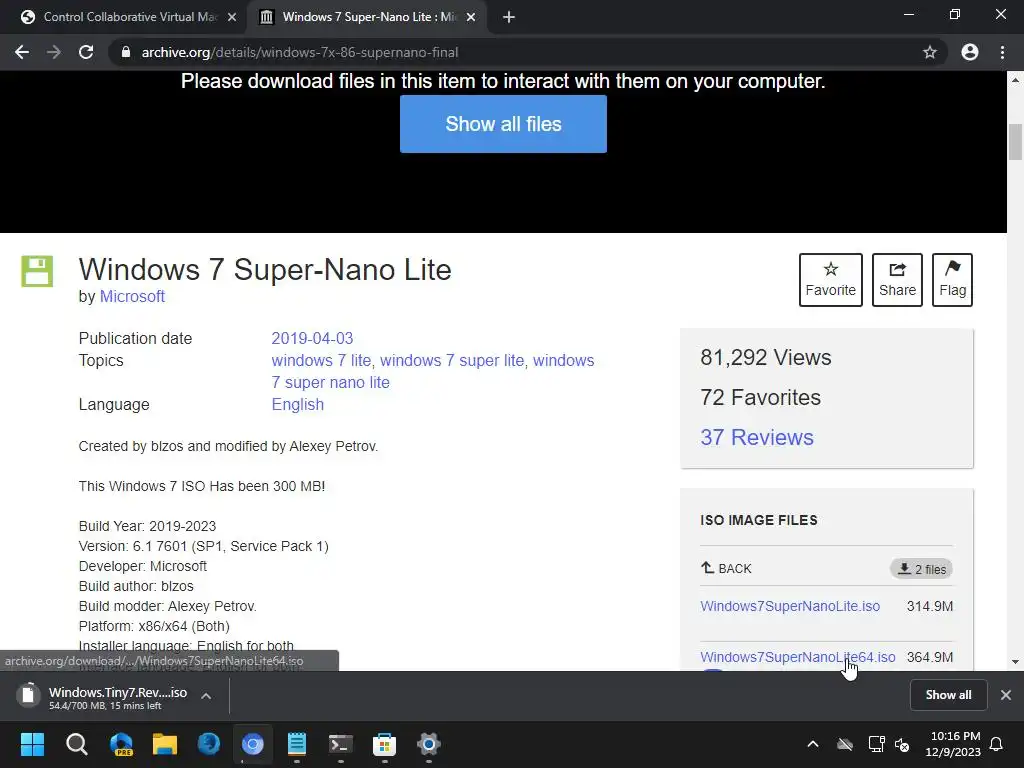Open the Windows Start menu
This screenshot has width=1024, height=768.
click(x=32, y=744)
